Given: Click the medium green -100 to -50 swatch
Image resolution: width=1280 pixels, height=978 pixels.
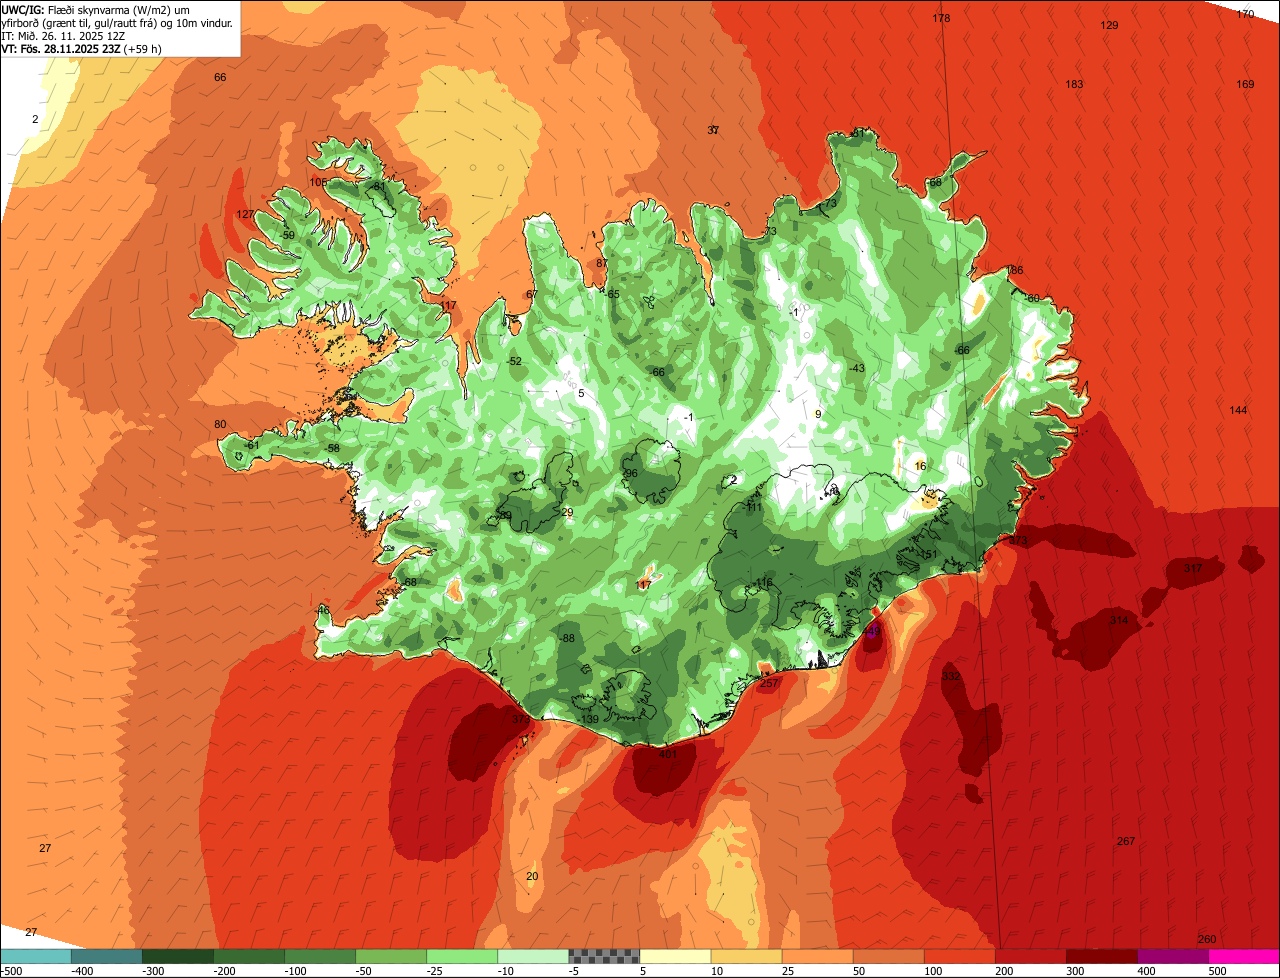Looking at the screenshot, I should pyautogui.click(x=320, y=956).
